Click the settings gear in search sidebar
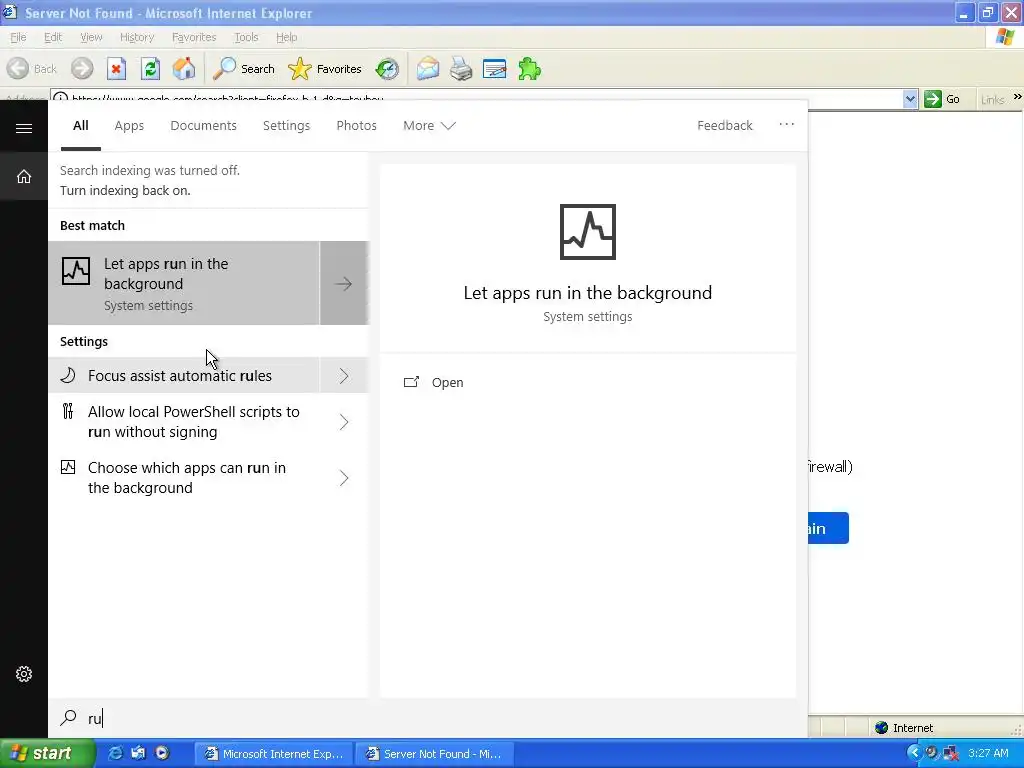Image resolution: width=1024 pixels, height=768 pixels. [24, 674]
